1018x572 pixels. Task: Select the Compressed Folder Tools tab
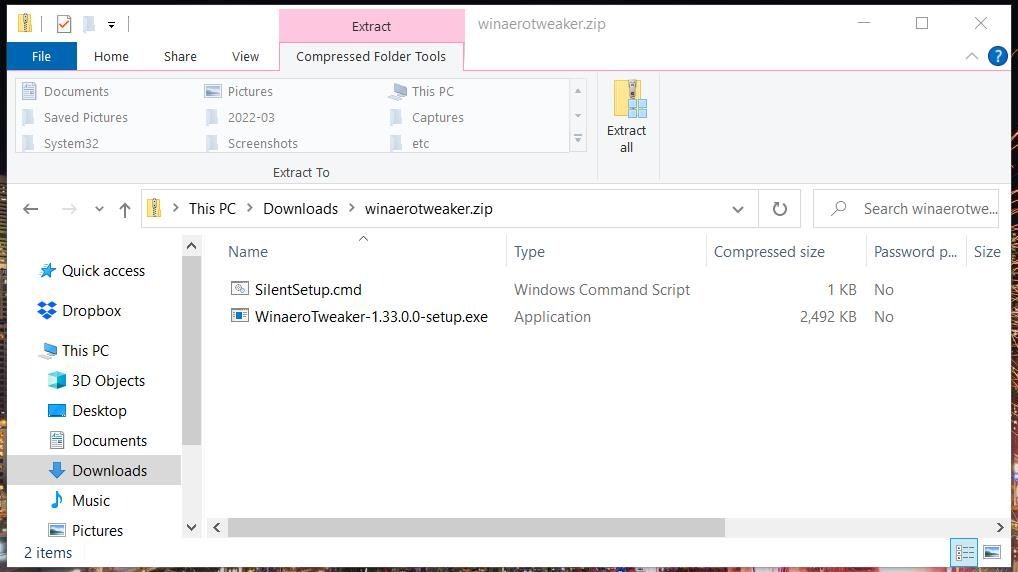(371, 56)
